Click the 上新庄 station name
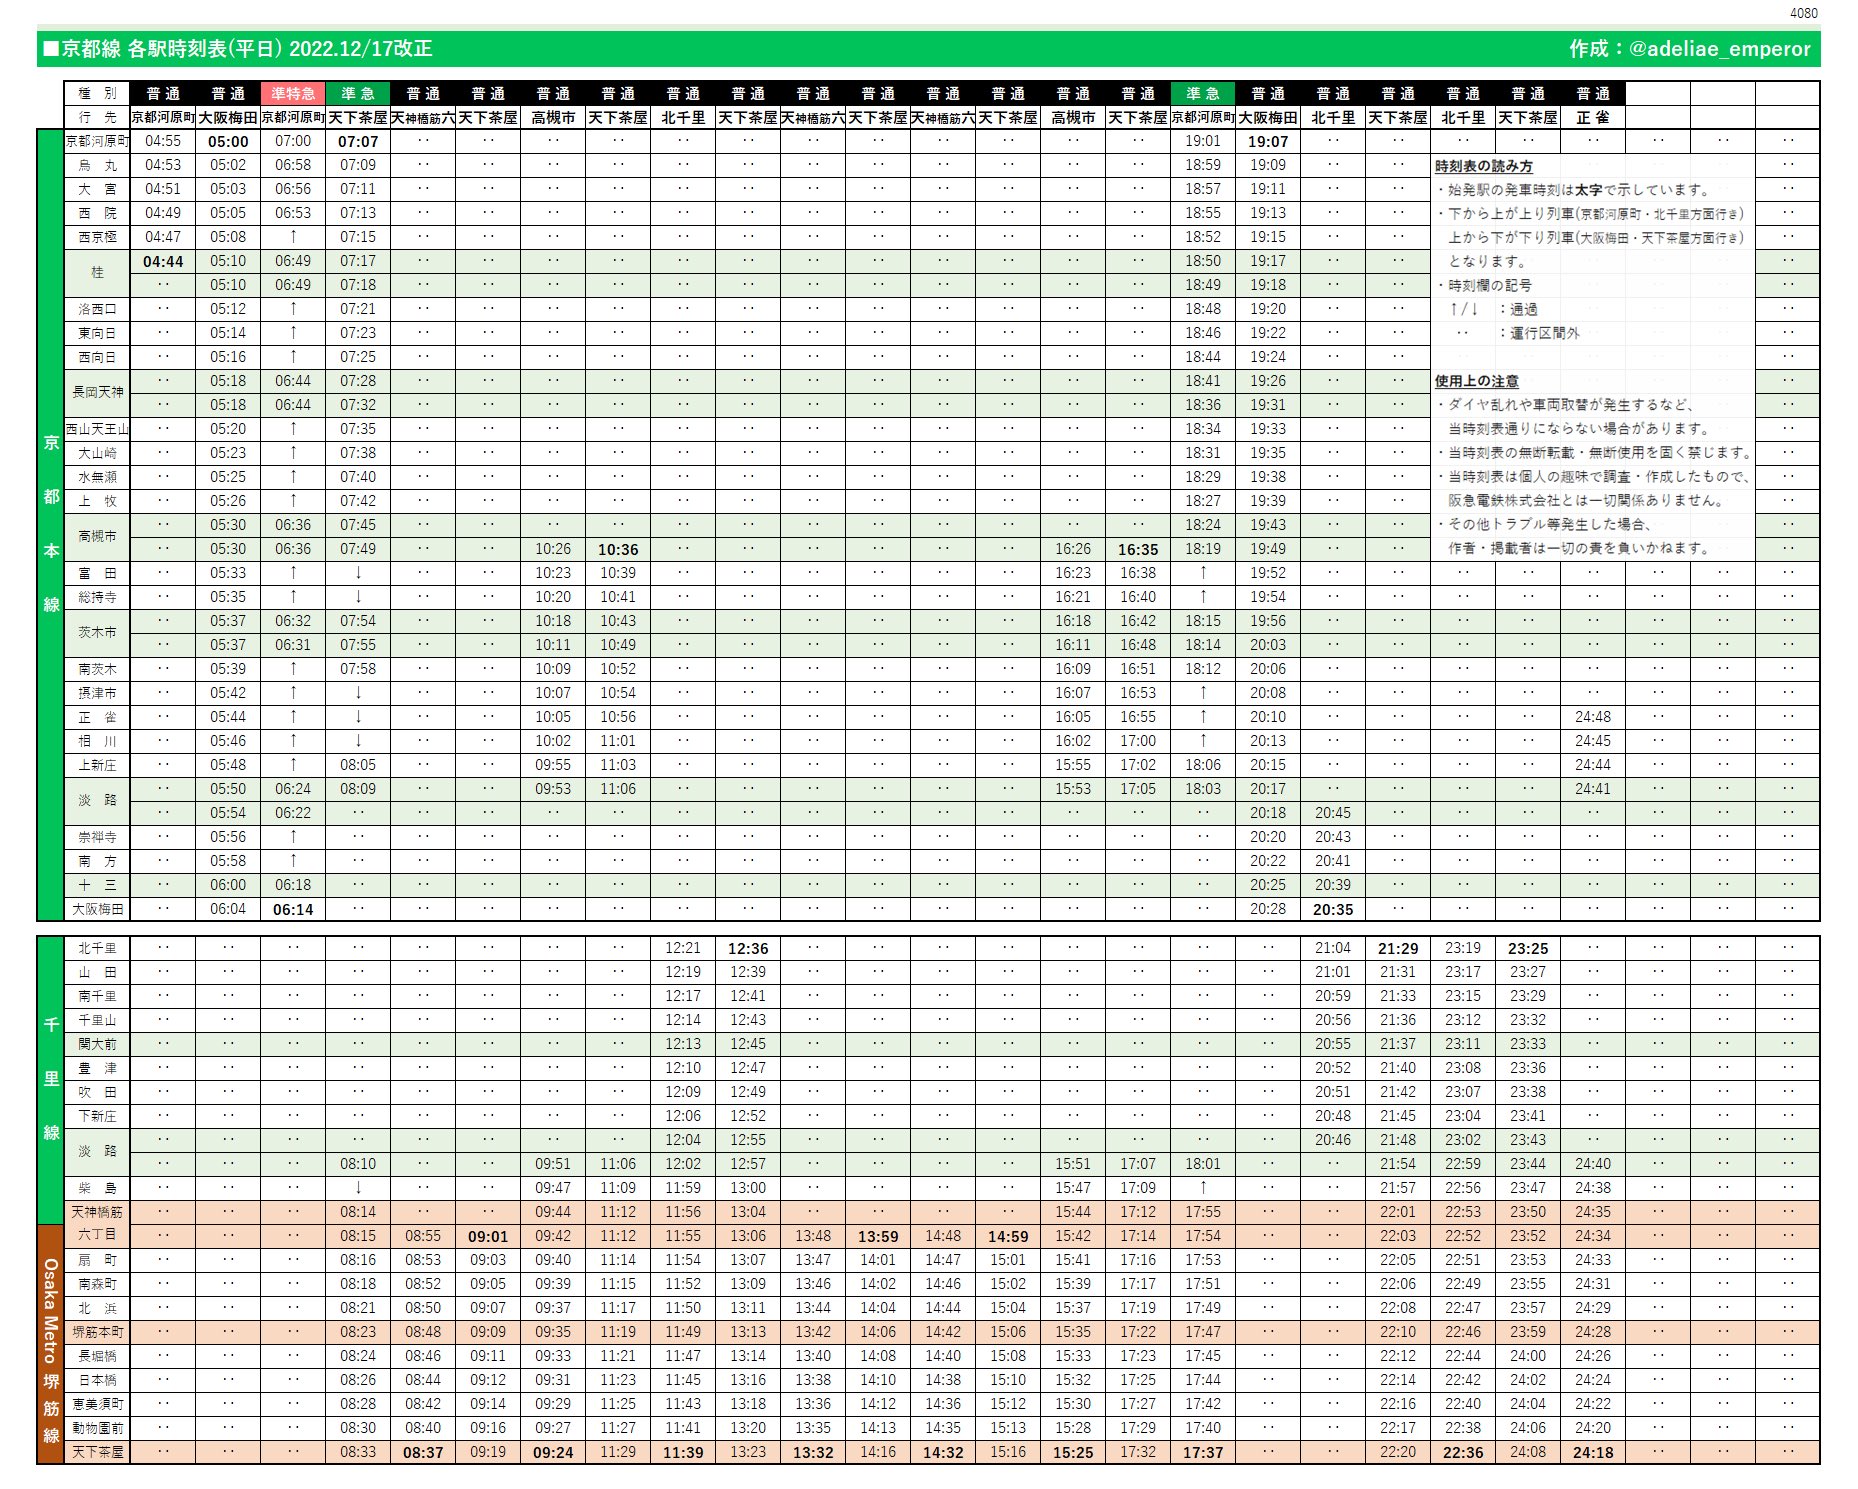This screenshot has width=1858, height=1489. point(97,765)
